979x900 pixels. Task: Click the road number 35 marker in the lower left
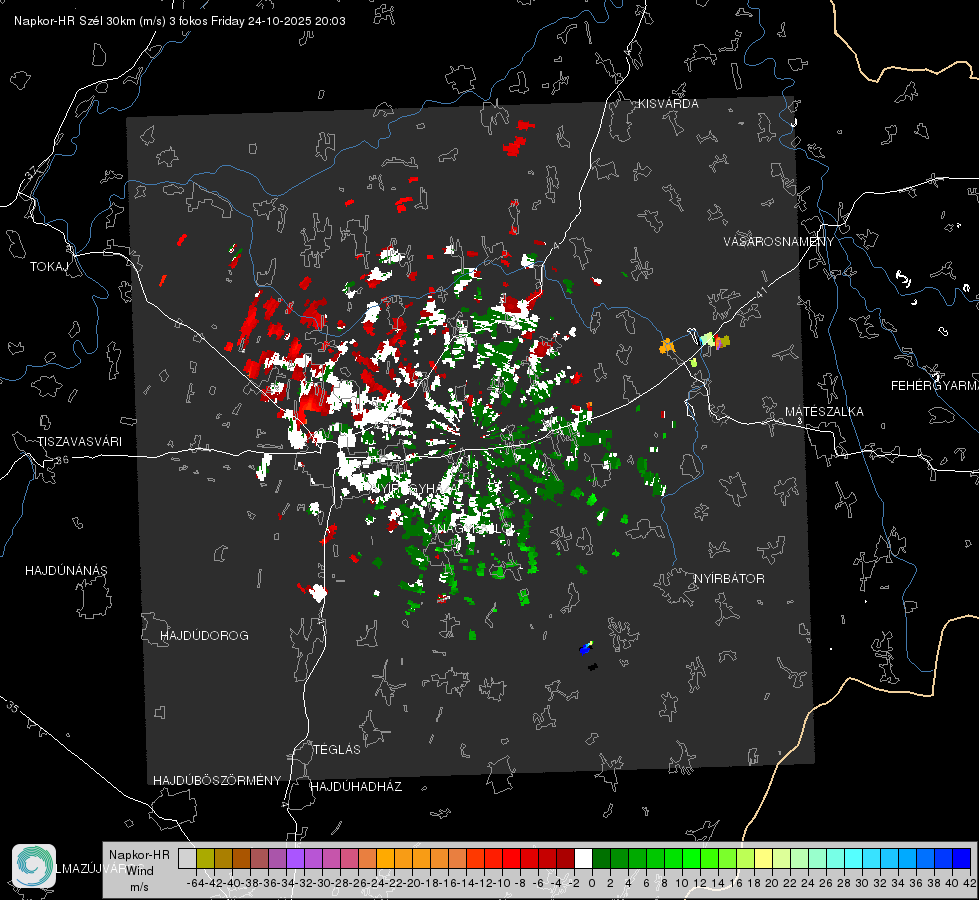pyautogui.click(x=13, y=707)
